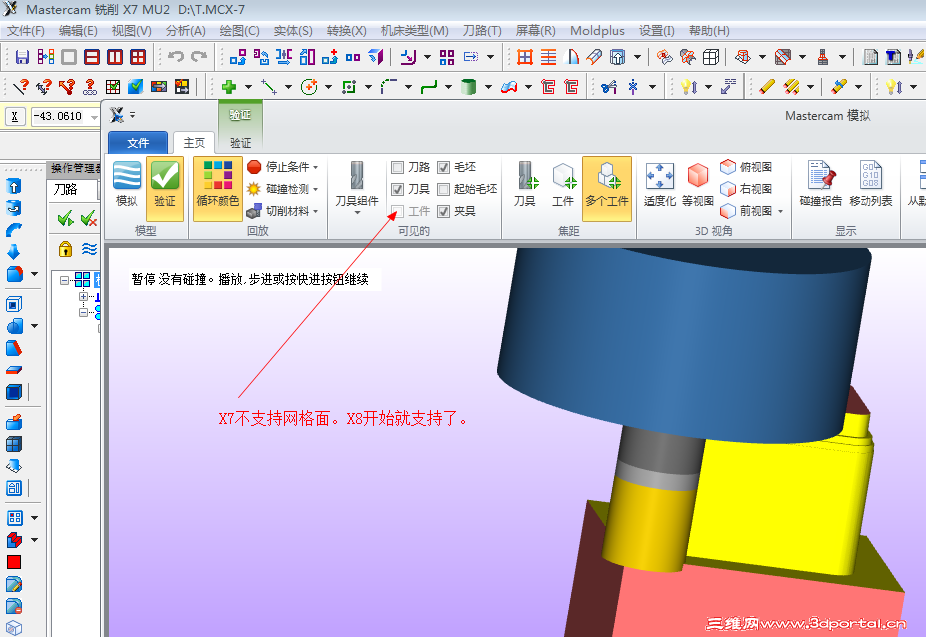
Task: Click the Undo arrow icon
Action: coord(176,57)
